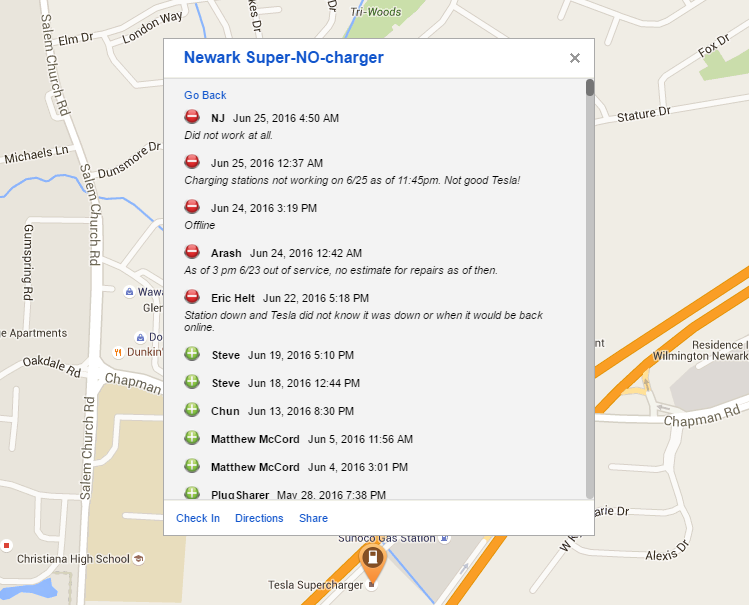Click the red icon for Jun 24 Offline report
This screenshot has height=605, width=749.
(192, 207)
